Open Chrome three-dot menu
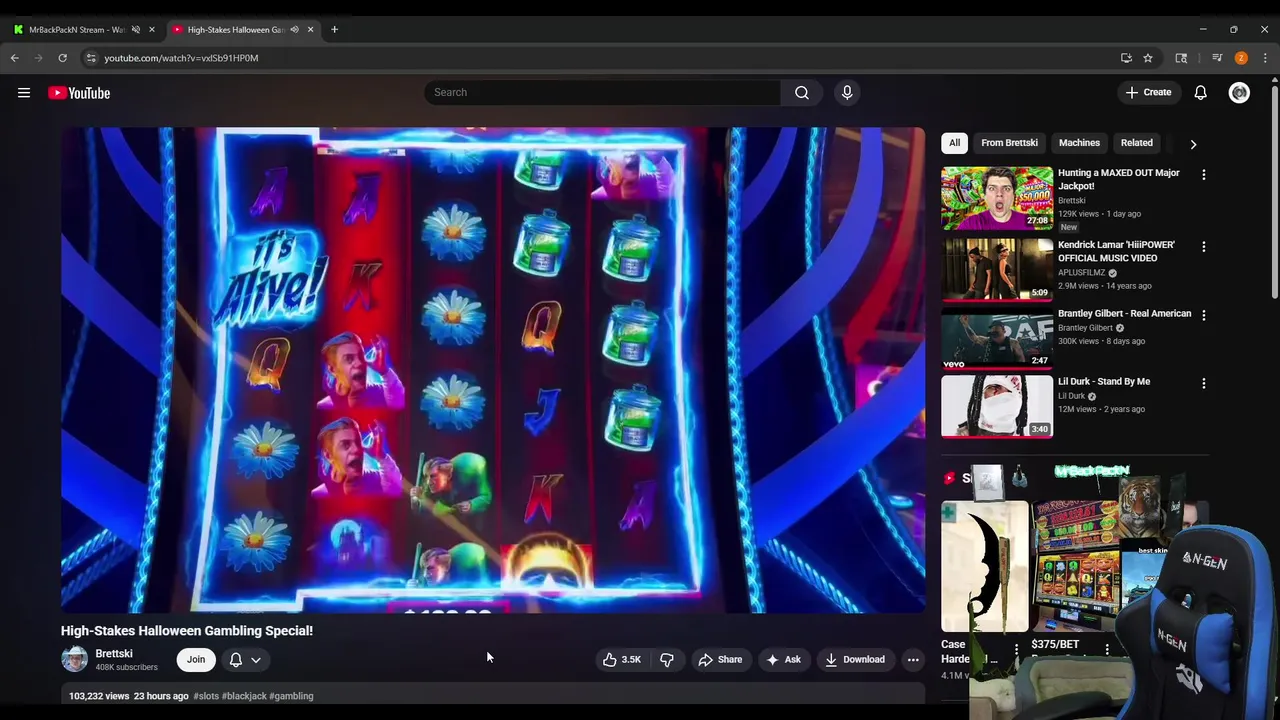The image size is (1280, 720). [x=1265, y=58]
